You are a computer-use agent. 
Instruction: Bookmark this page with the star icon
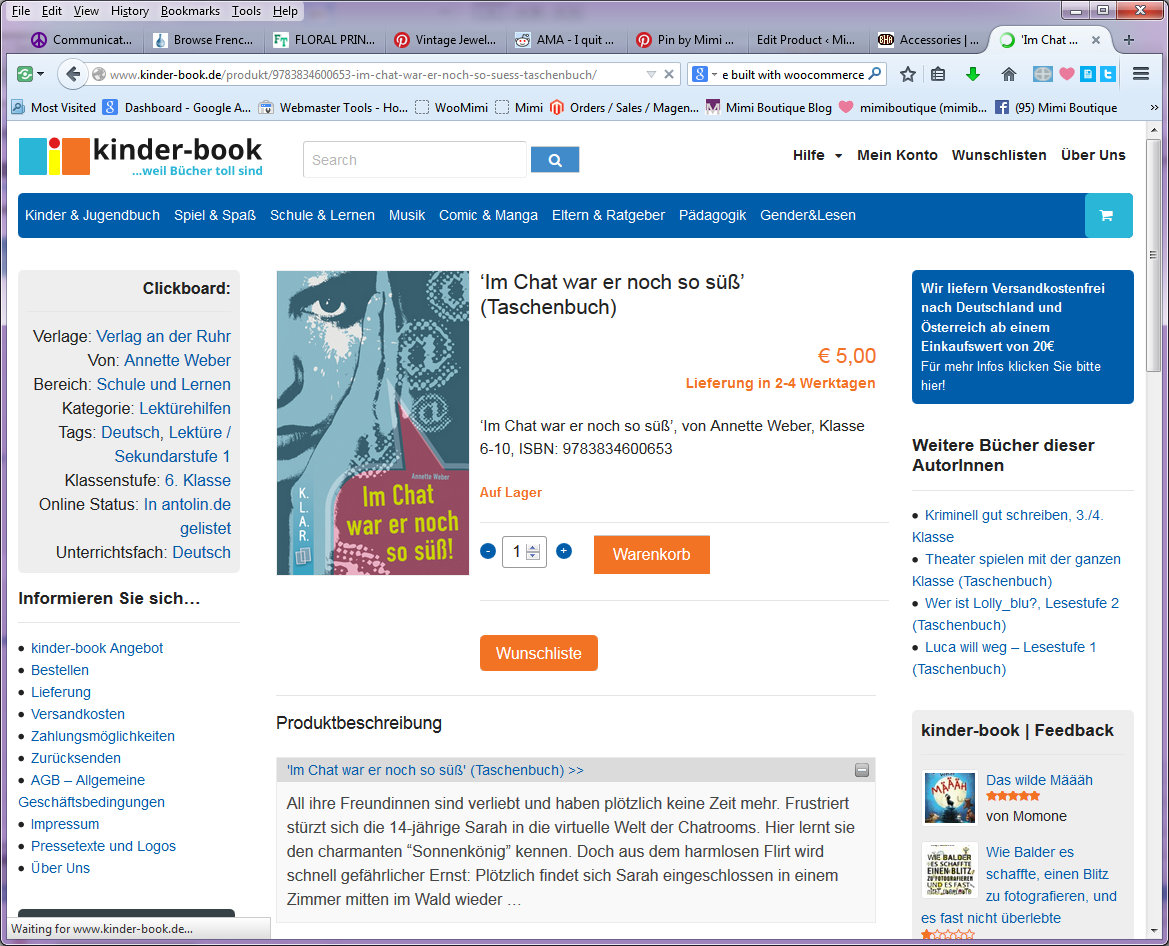coord(907,75)
